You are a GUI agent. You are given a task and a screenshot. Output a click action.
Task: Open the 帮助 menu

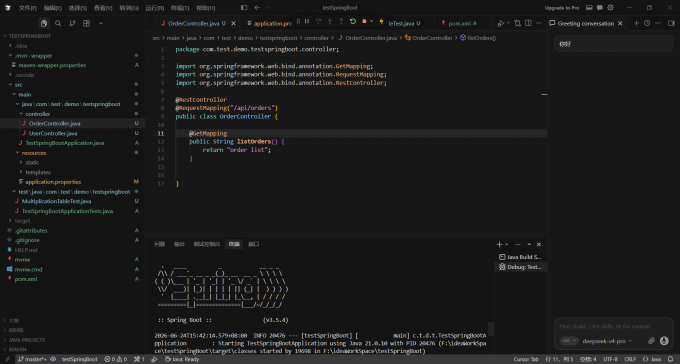pos(205,8)
